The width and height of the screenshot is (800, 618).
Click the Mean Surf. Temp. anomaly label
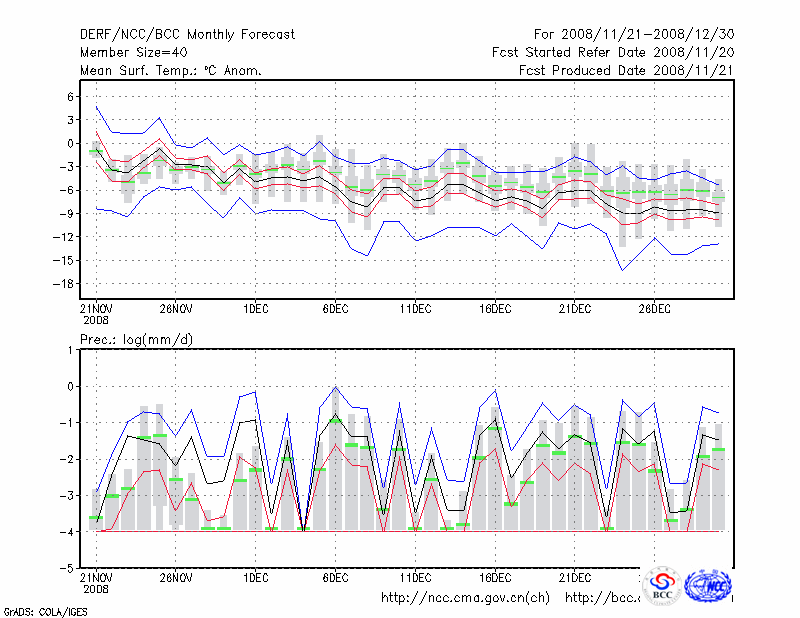pos(171,71)
